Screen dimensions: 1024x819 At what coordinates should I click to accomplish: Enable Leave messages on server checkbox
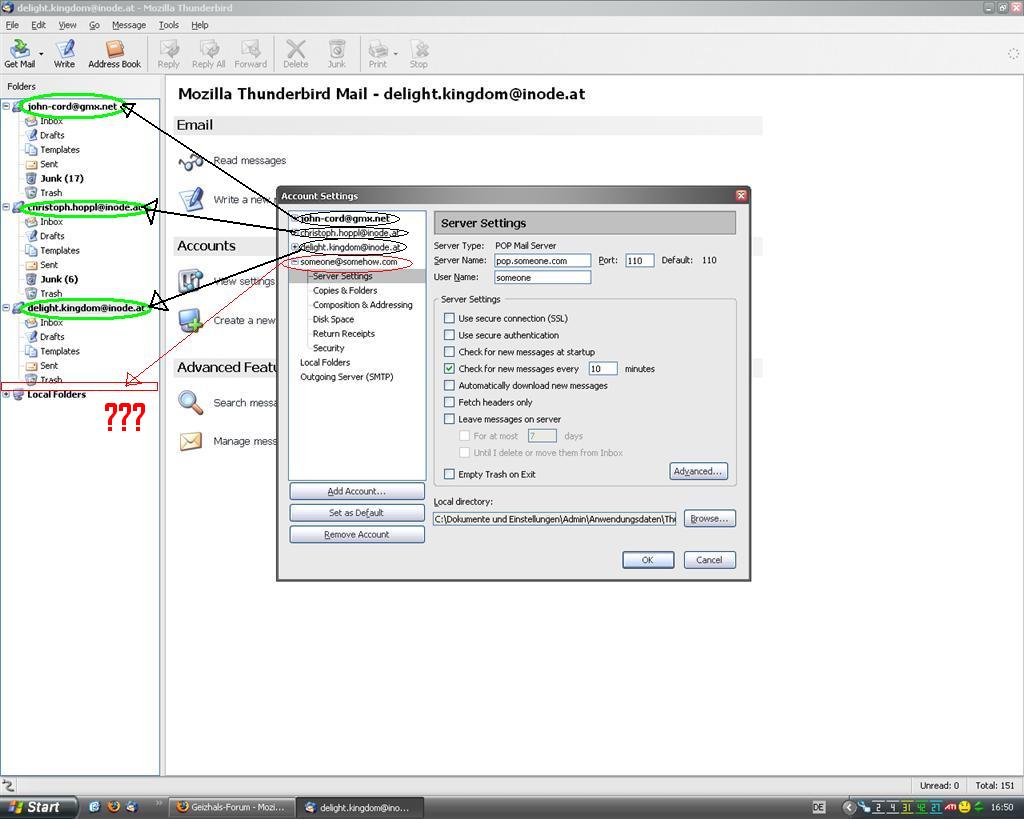click(449, 419)
